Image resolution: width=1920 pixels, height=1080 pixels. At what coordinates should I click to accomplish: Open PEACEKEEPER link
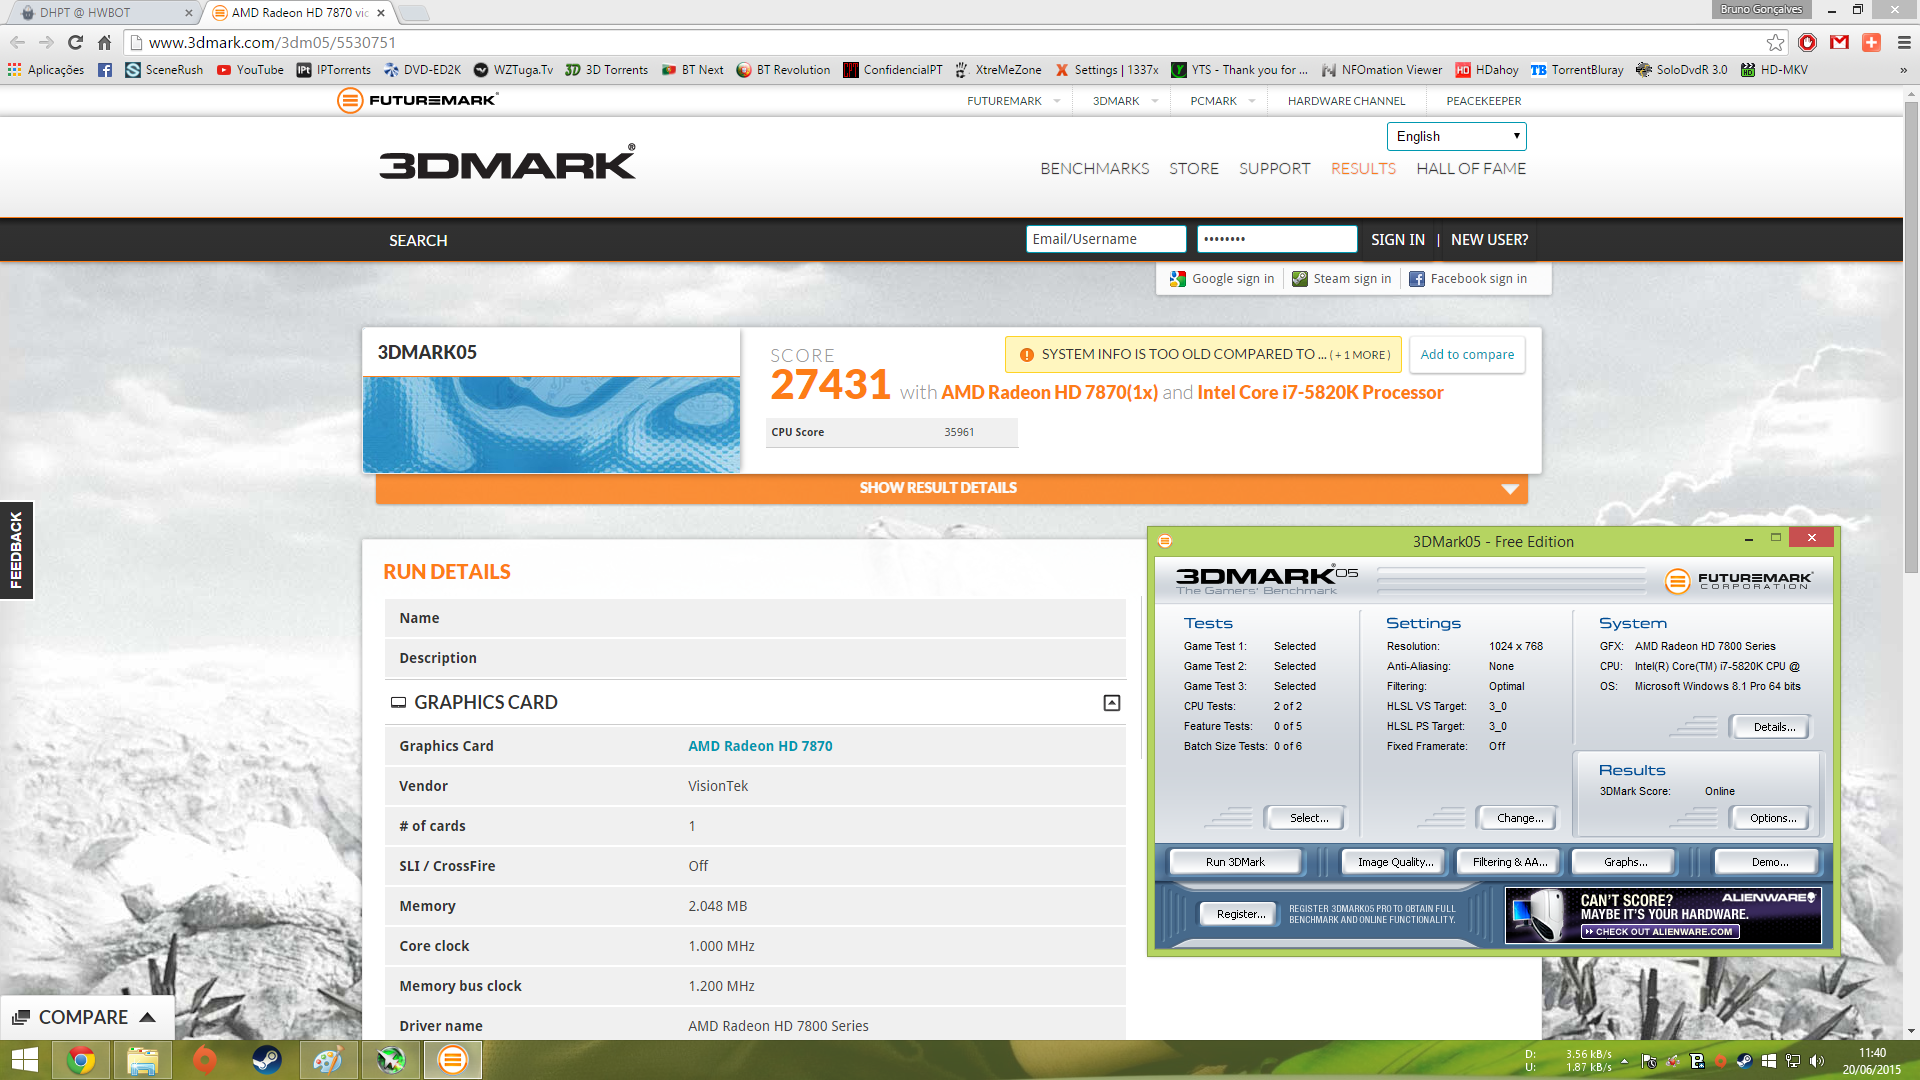click(1483, 101)
